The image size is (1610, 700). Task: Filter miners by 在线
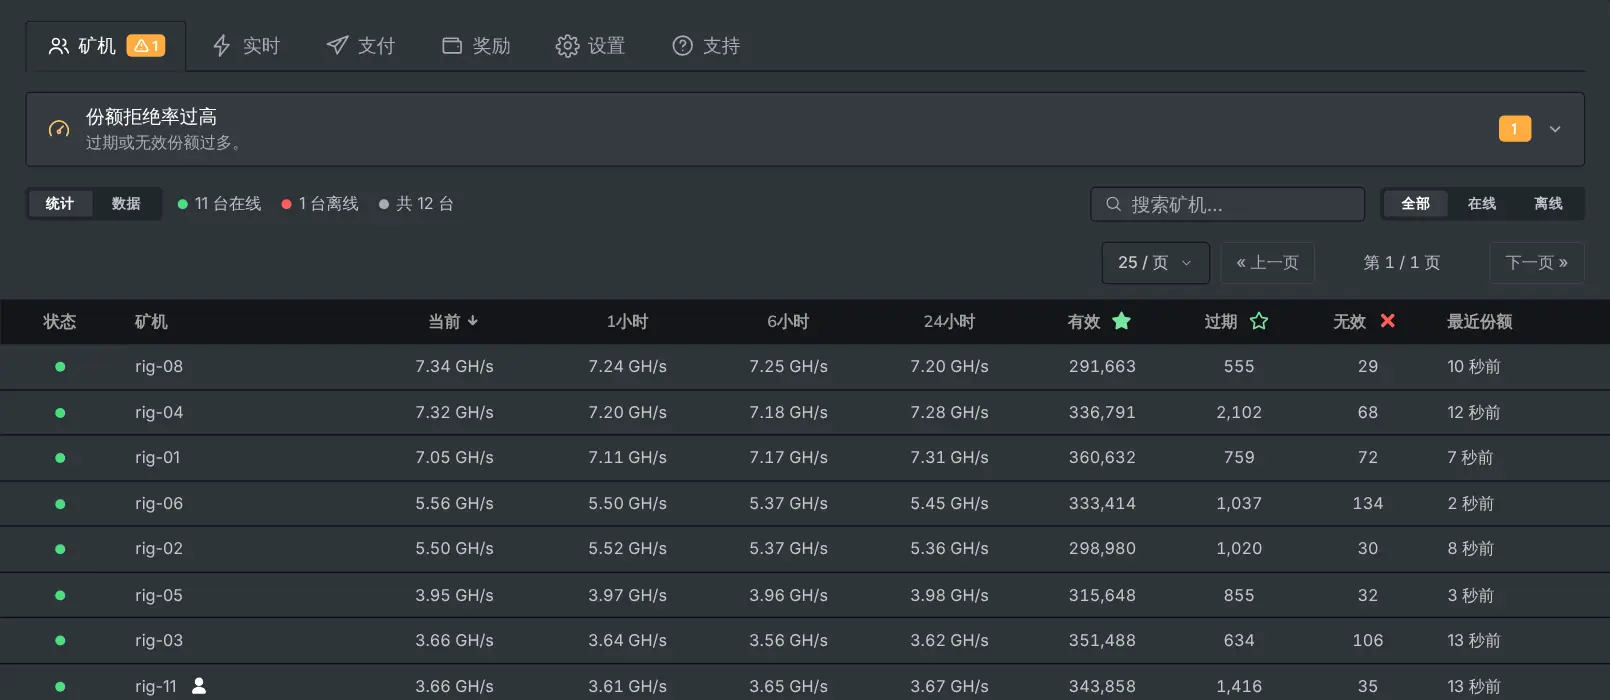tap(1482, 204)
